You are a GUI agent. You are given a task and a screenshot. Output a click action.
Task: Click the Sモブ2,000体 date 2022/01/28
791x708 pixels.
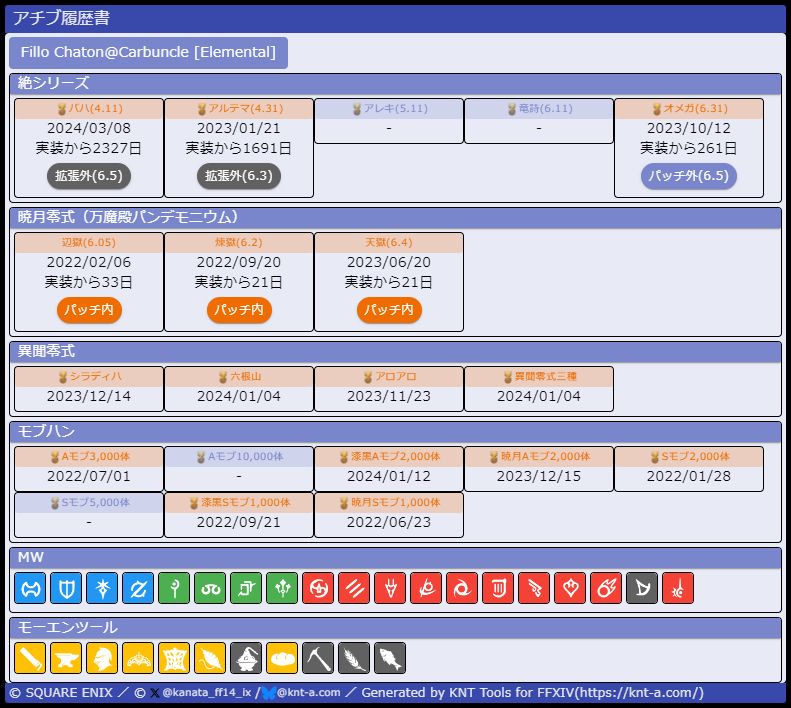pos(689,476)
